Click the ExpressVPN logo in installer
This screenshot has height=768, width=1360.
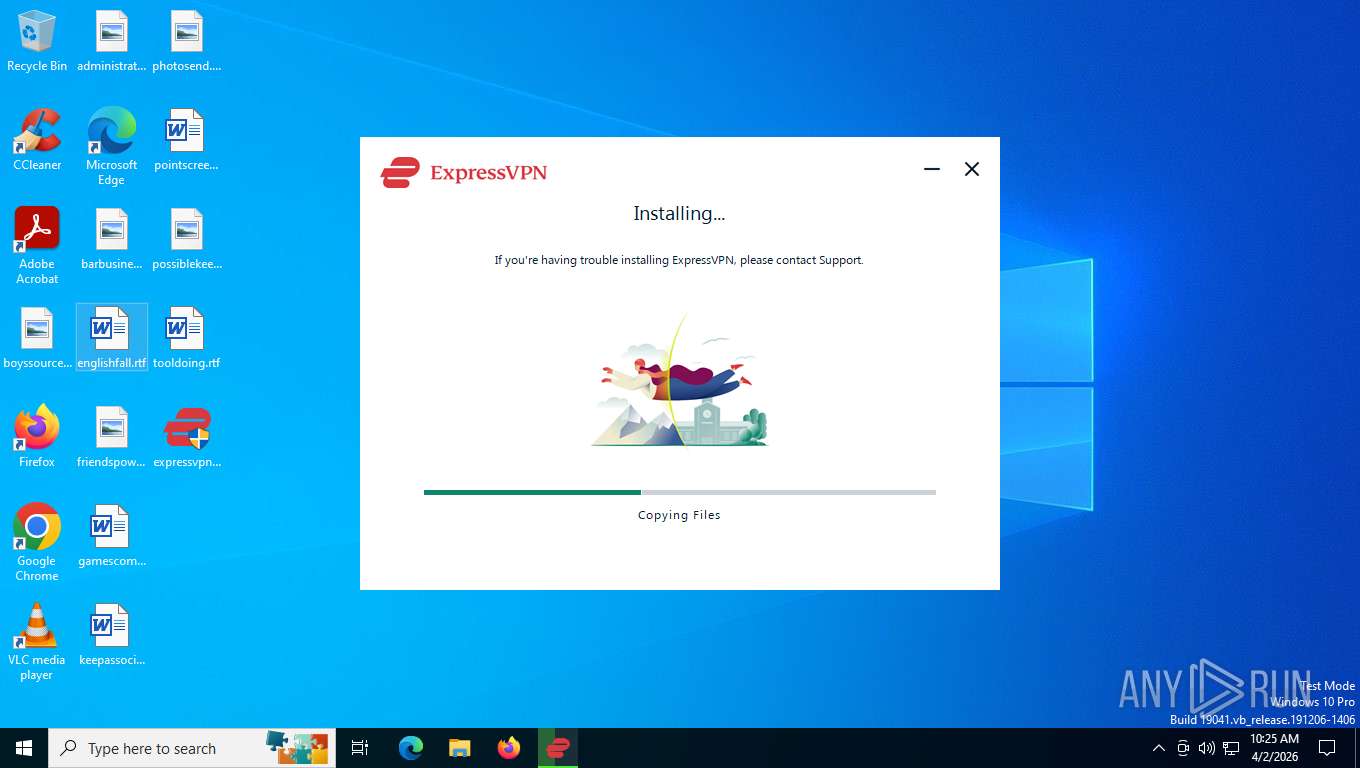pyautogui.click(x=464, y=172)
